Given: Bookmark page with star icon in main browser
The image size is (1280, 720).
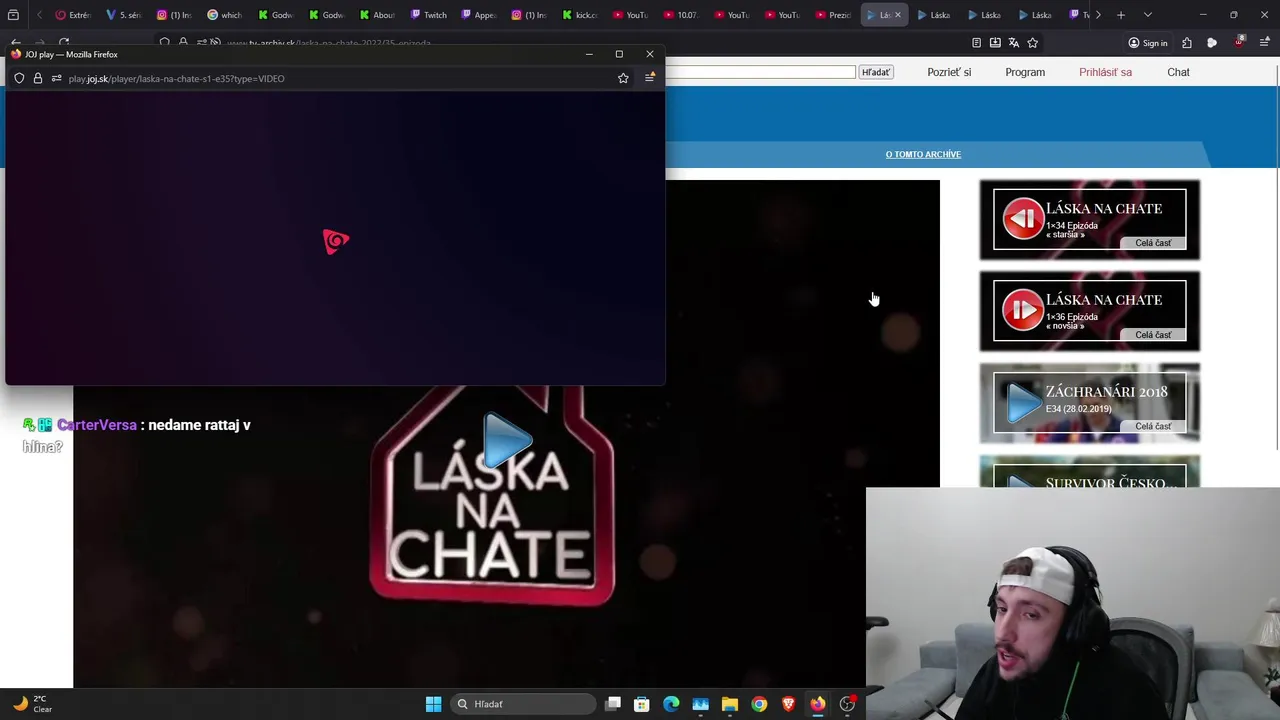Looking at the screenshot, I should click(1033, 43).
